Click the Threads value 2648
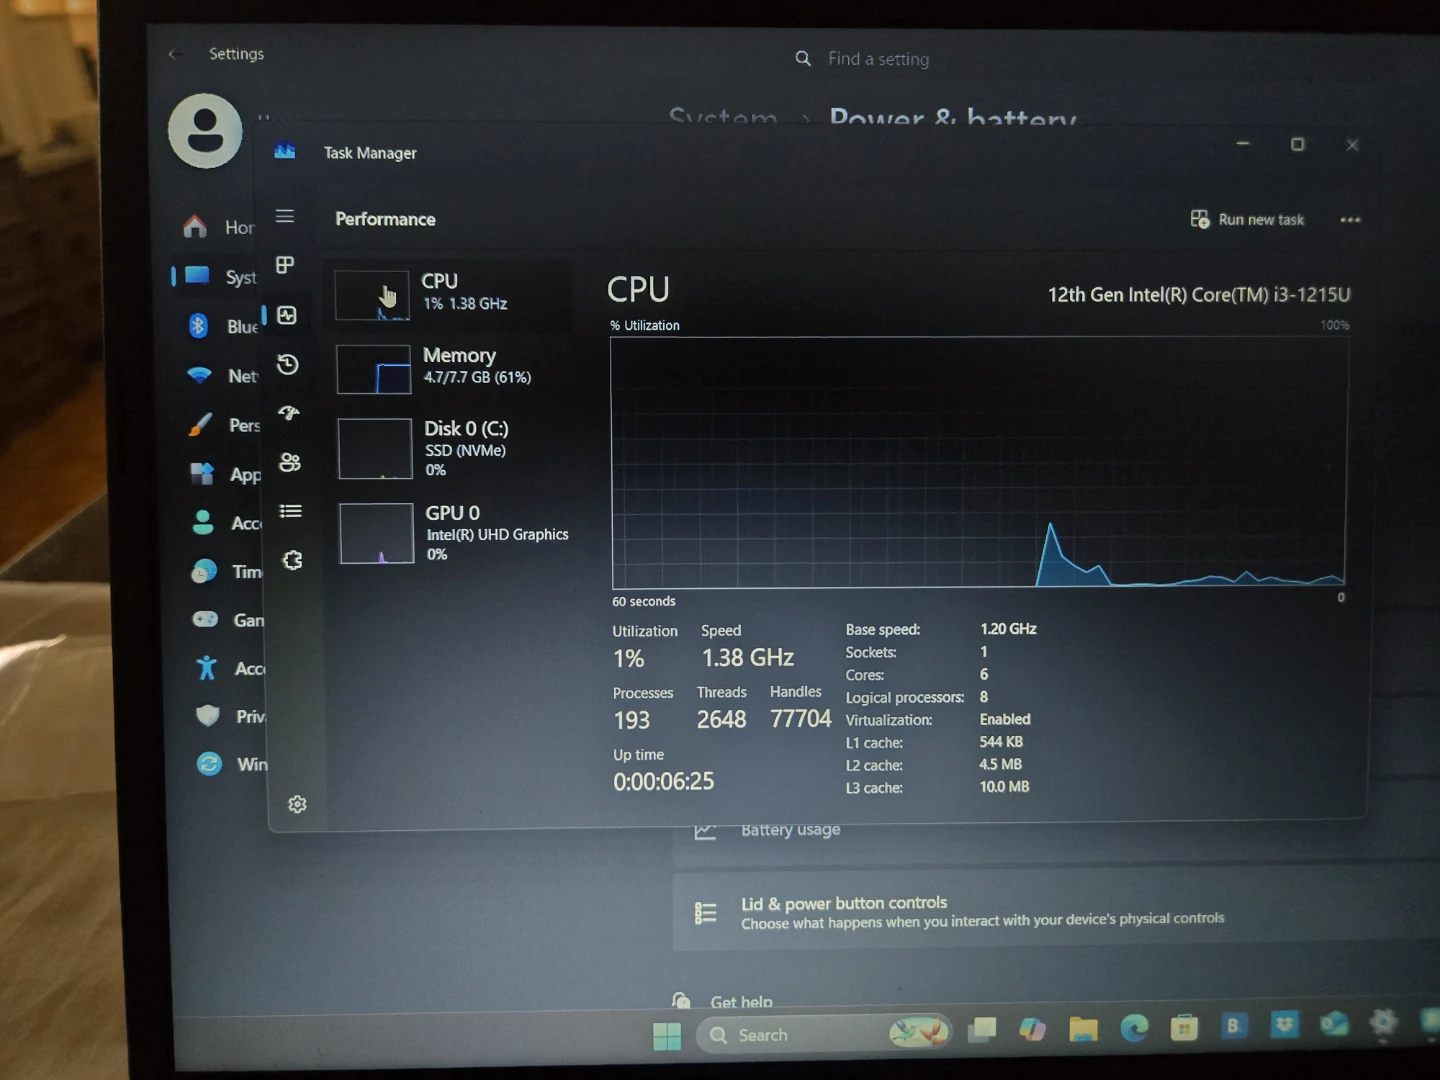The image size is (1440, 1080). point(722,719)
